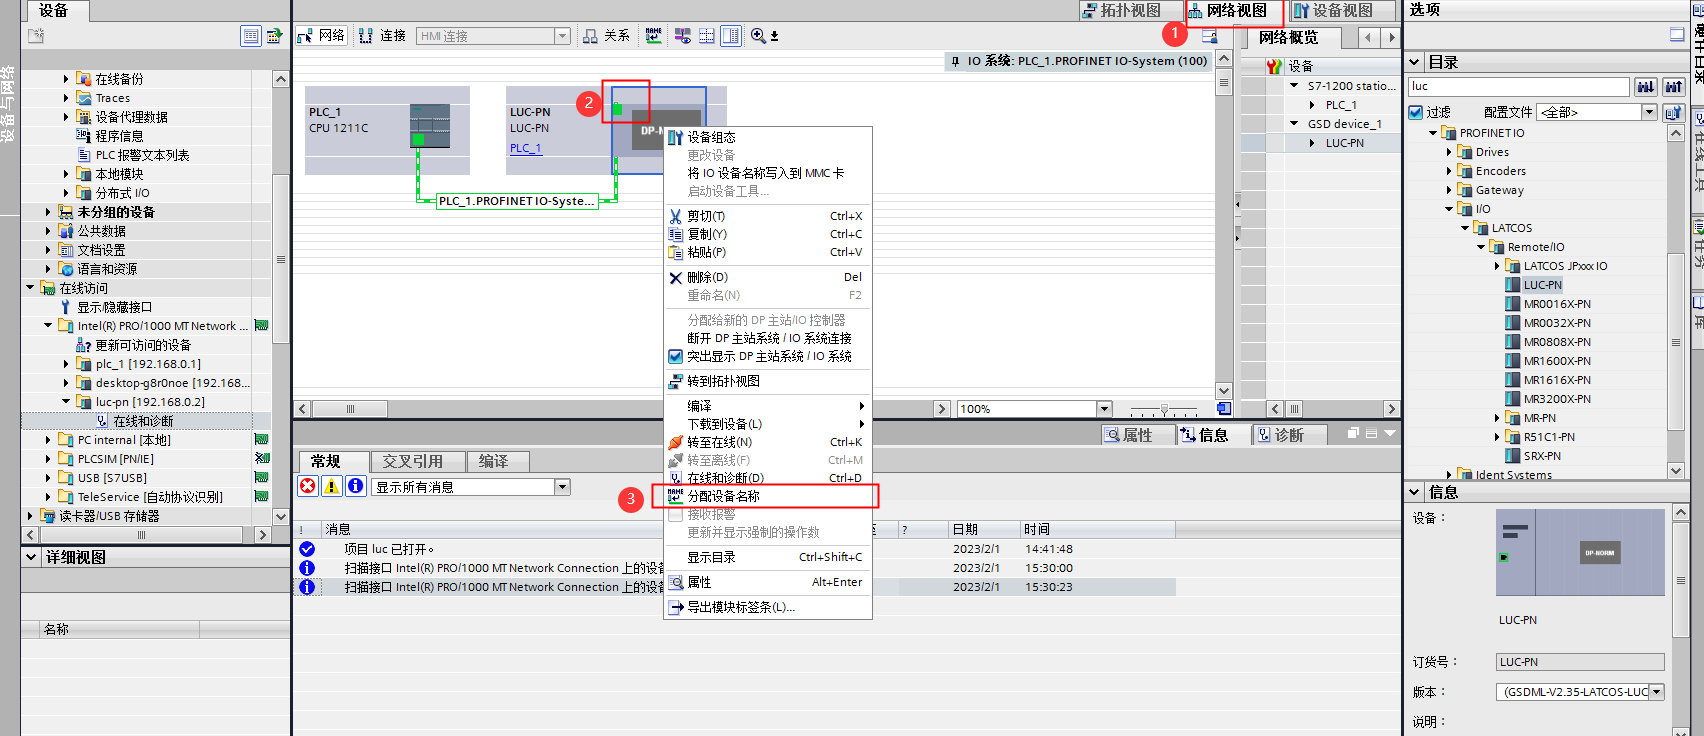Switch to the 设备视图 tab
This screenshot has height=736, width=1704.
(1333, 11)
